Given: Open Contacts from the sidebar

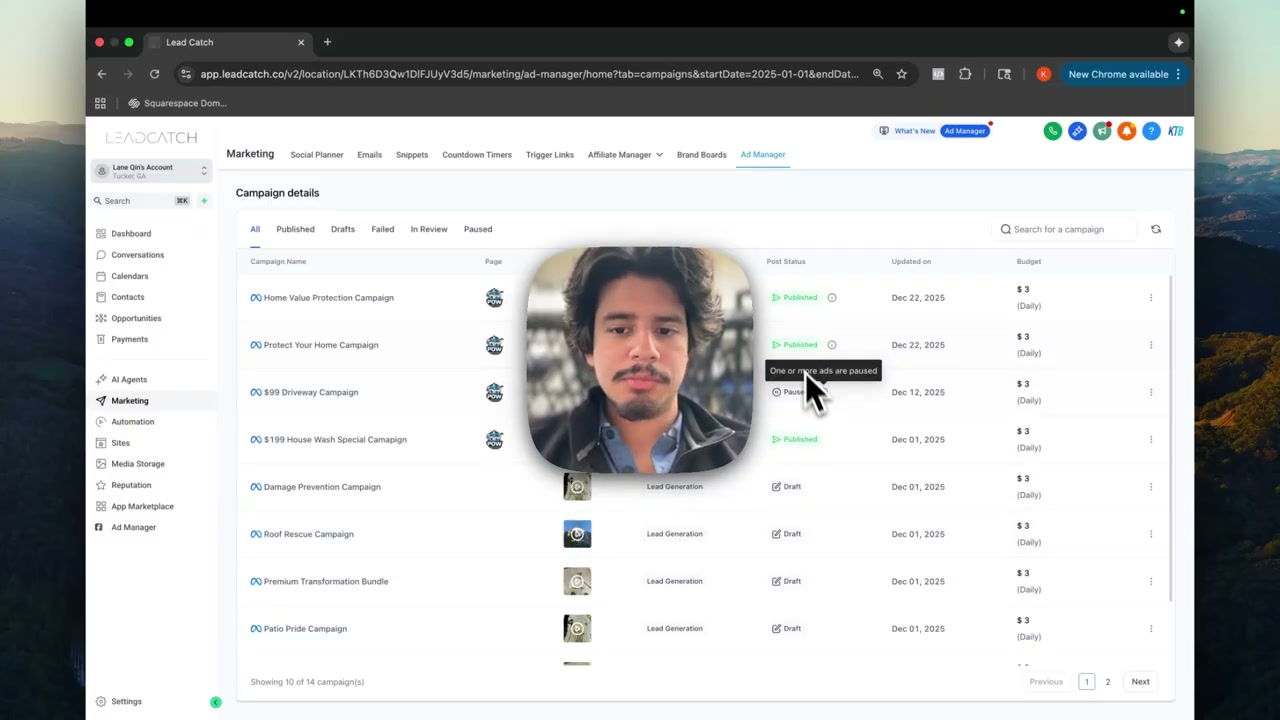Looking at the screenshot, I should [127, 297].
